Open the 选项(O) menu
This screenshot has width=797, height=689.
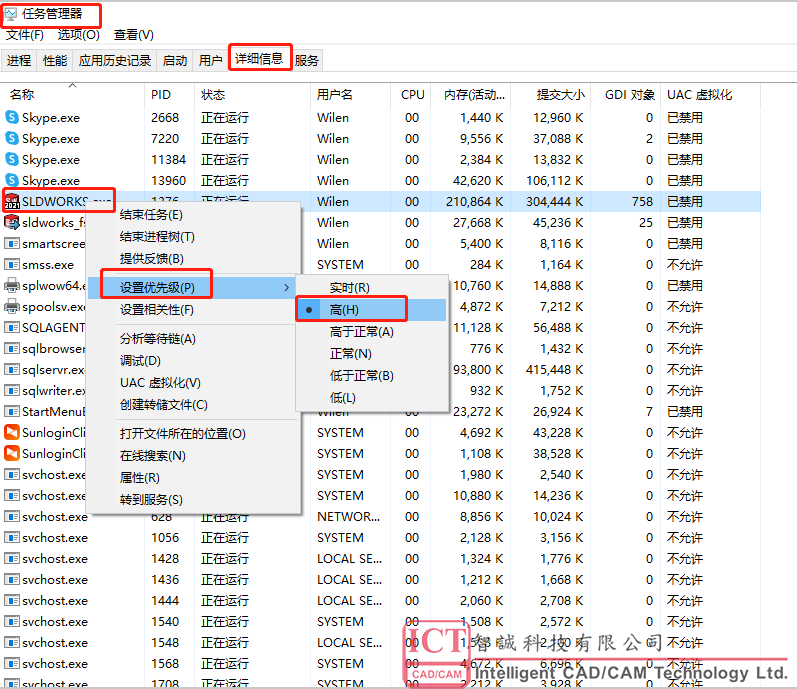(78, 35)
